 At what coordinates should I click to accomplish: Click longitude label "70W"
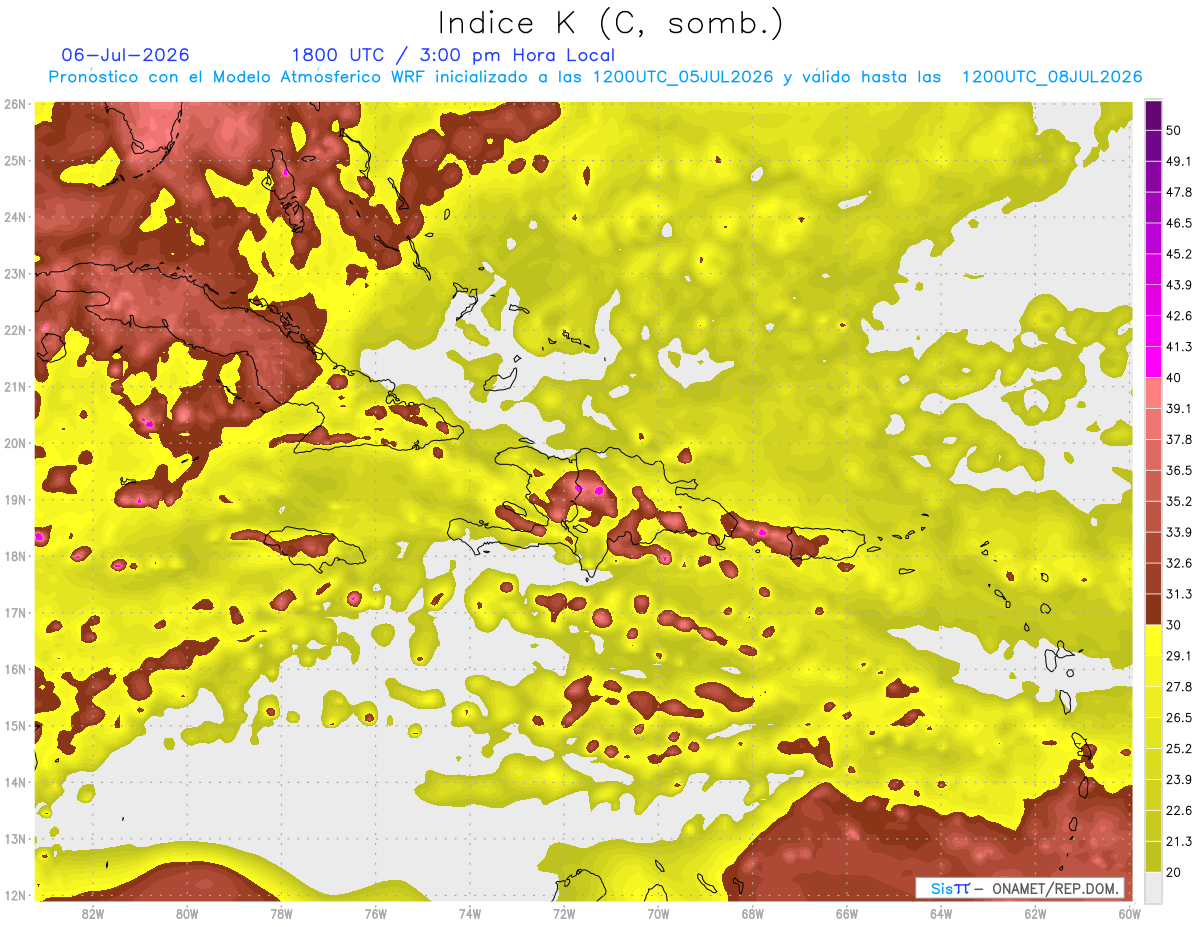(658, 913)
